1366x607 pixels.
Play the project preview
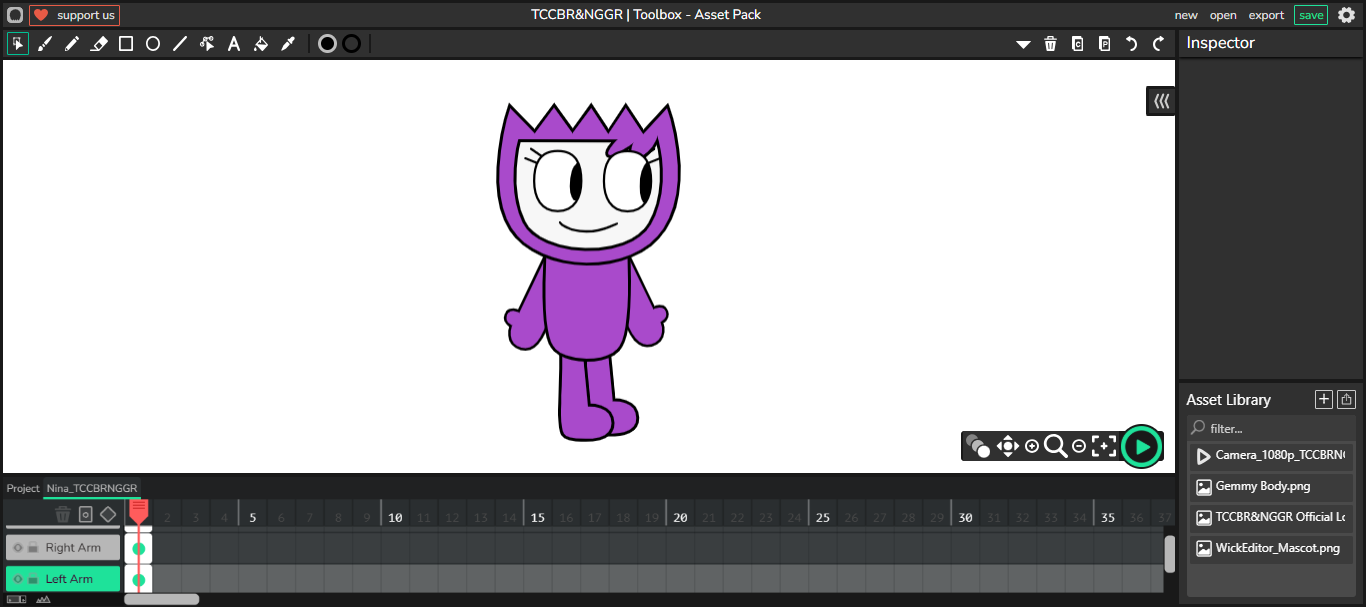point(1142,446)
